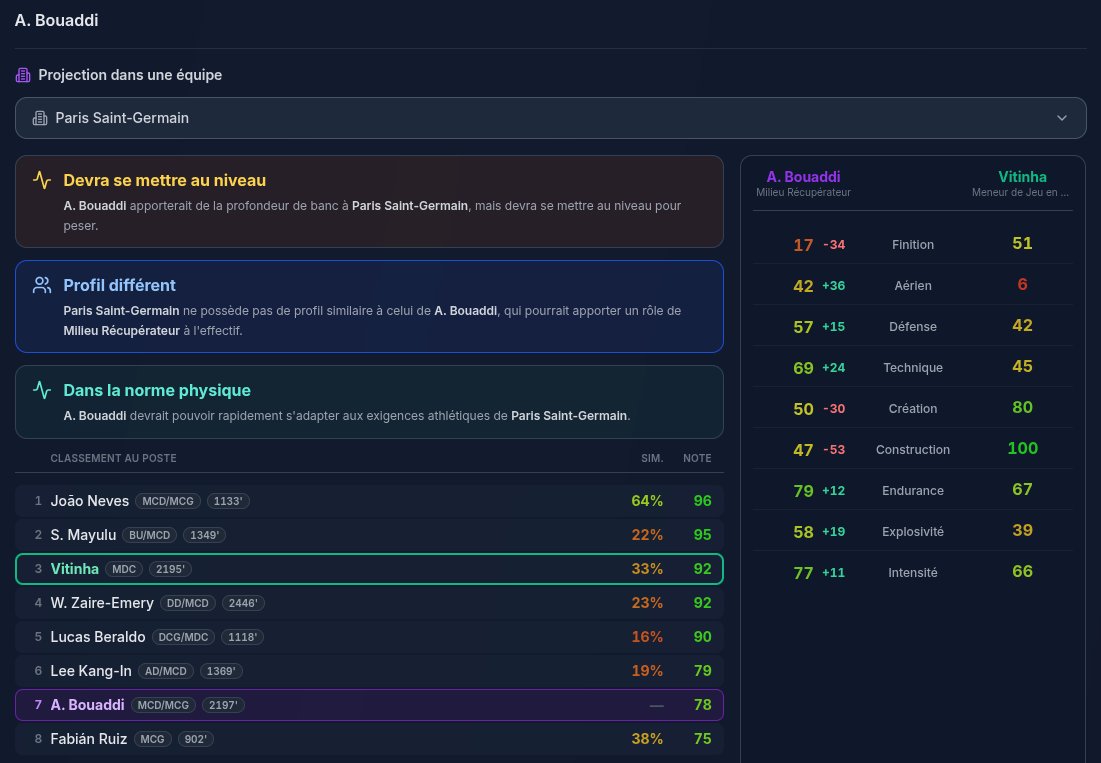Image resolution: width=1101 pixels, height=763 pixels.
Task: Click Vitinha's Construction value of 100
Action: pyautogui.click(x=1022, y=449)
